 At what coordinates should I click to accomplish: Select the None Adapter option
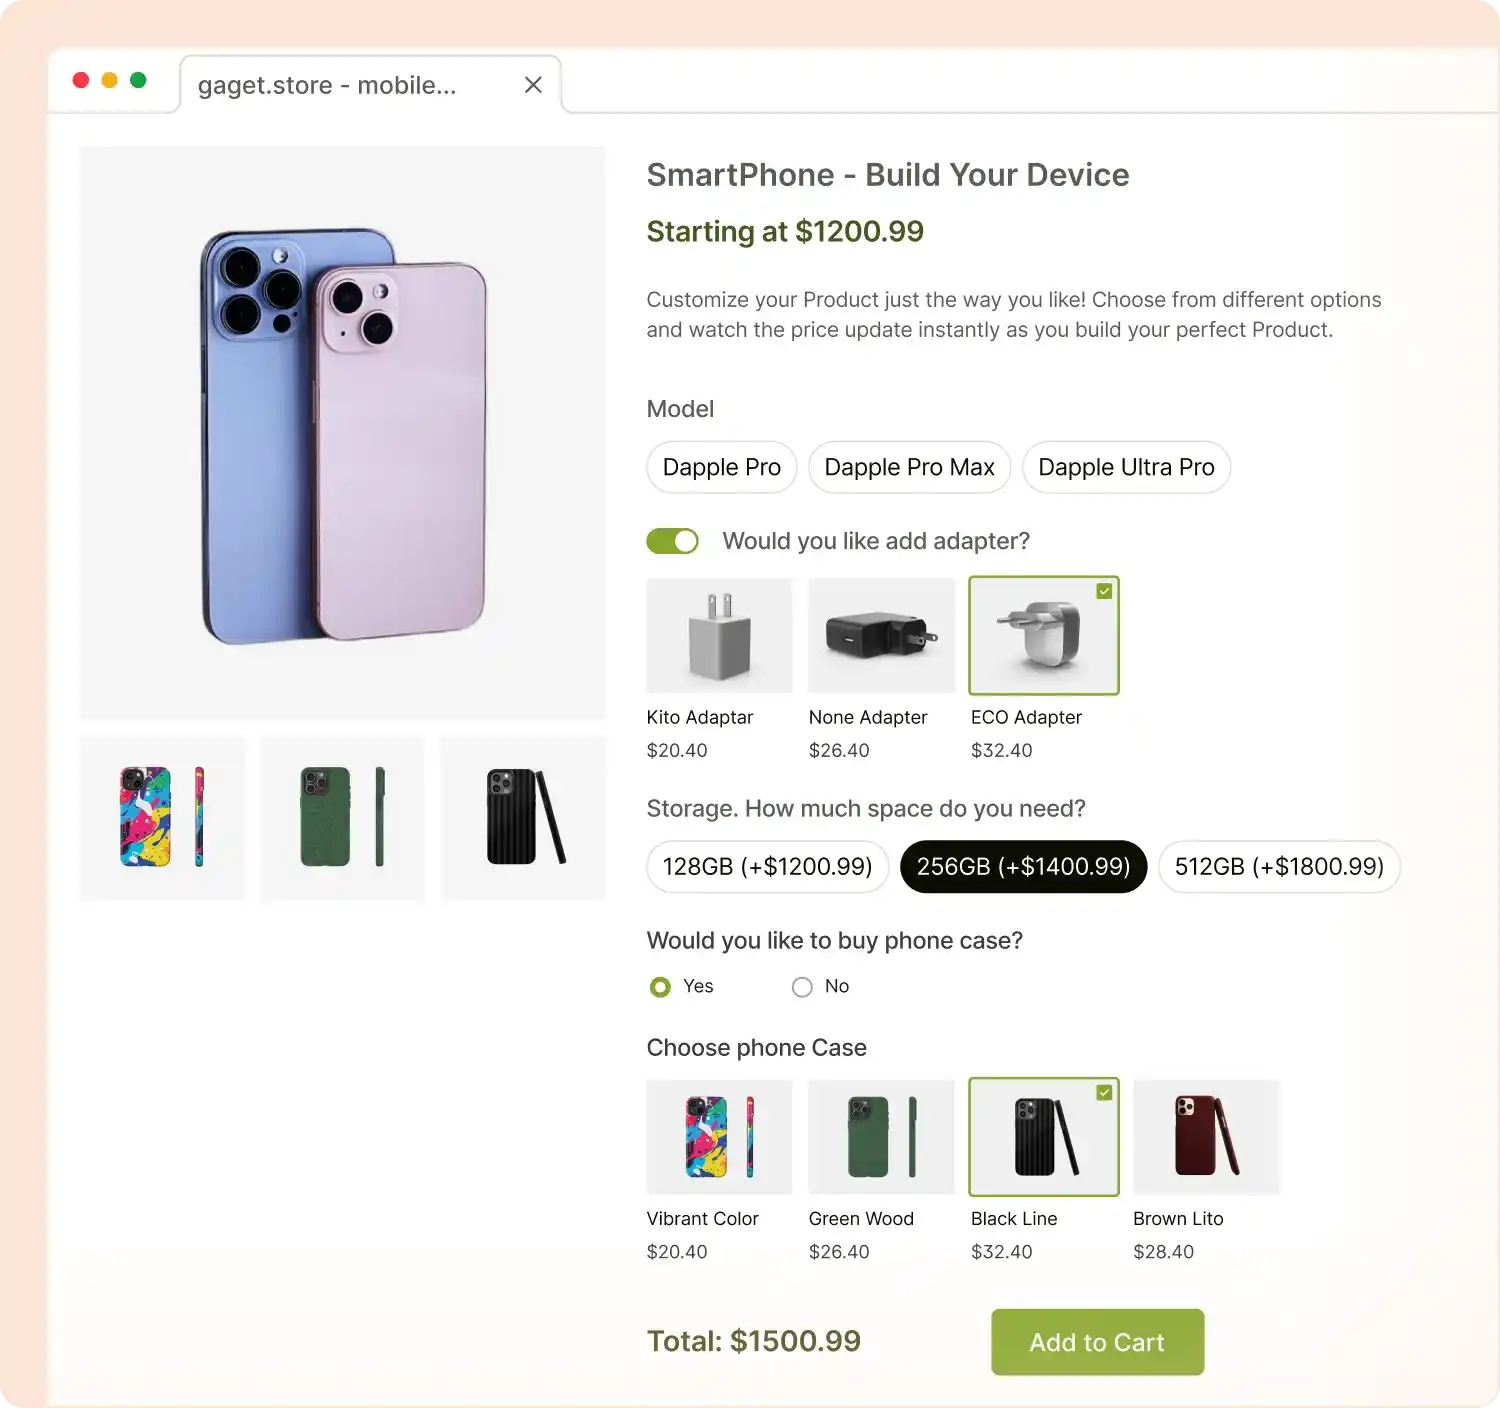point(881,636)
